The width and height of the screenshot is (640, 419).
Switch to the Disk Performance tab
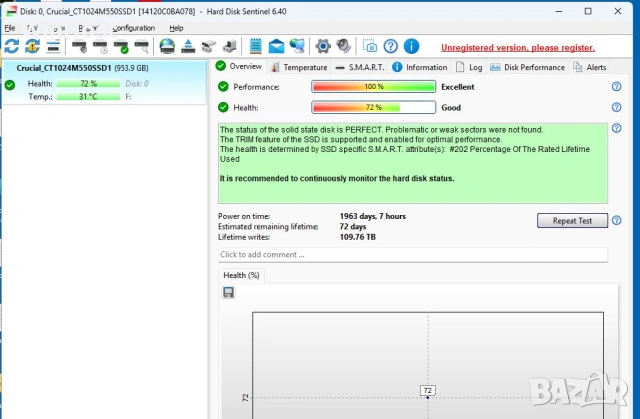point(527,67)
